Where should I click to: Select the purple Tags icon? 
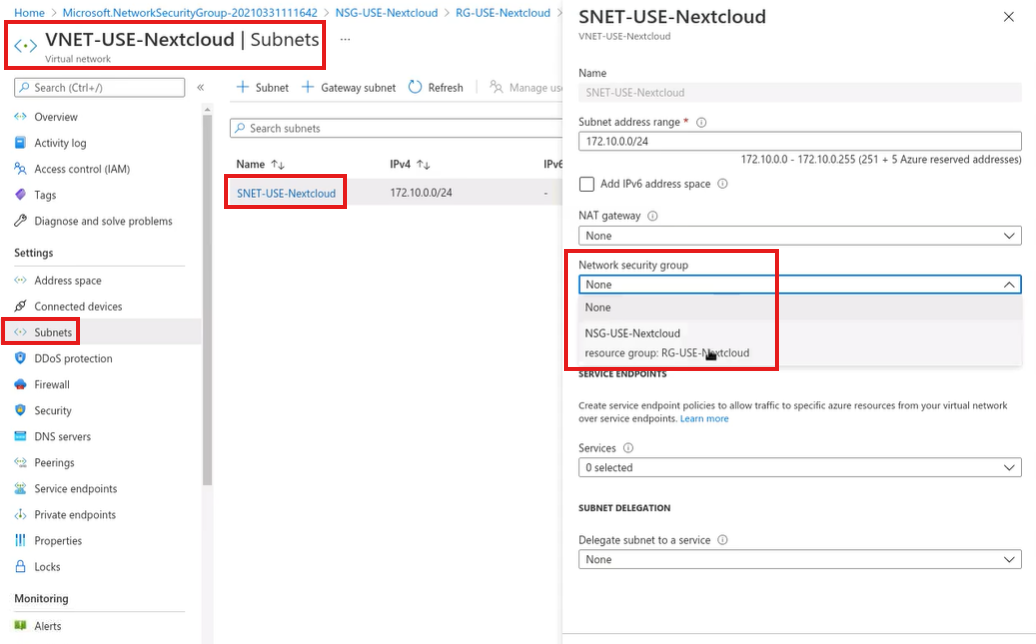point(20,195)
